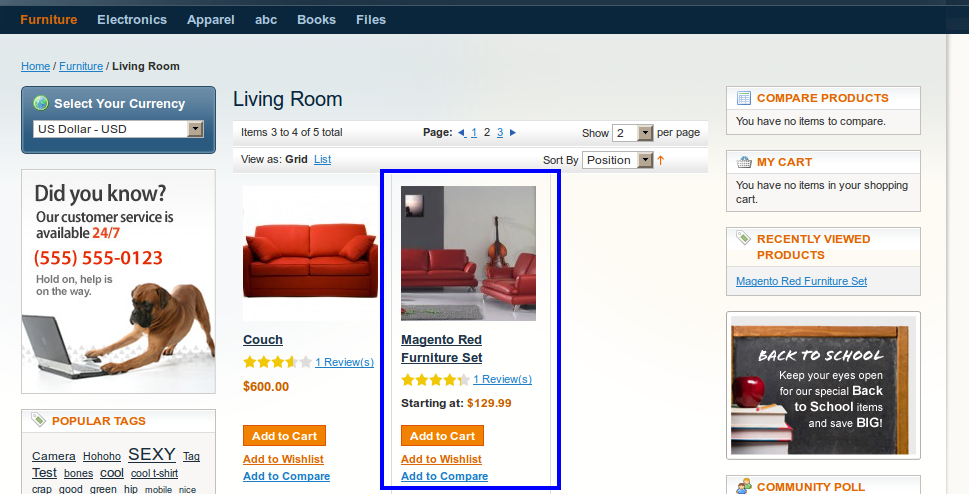969x494 pixels.
Task: Add Magento Red Furniture Set to Wishlist
Action: pyautogui.click(x=441, y=459)
